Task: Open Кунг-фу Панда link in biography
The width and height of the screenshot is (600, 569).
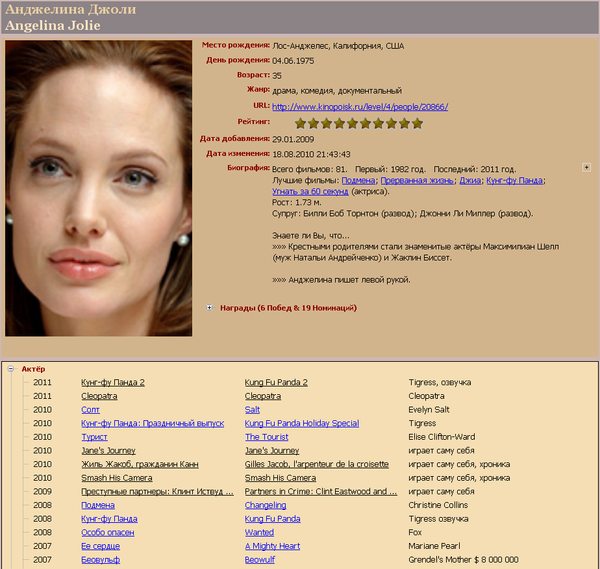Action: (x=515, y=180)
